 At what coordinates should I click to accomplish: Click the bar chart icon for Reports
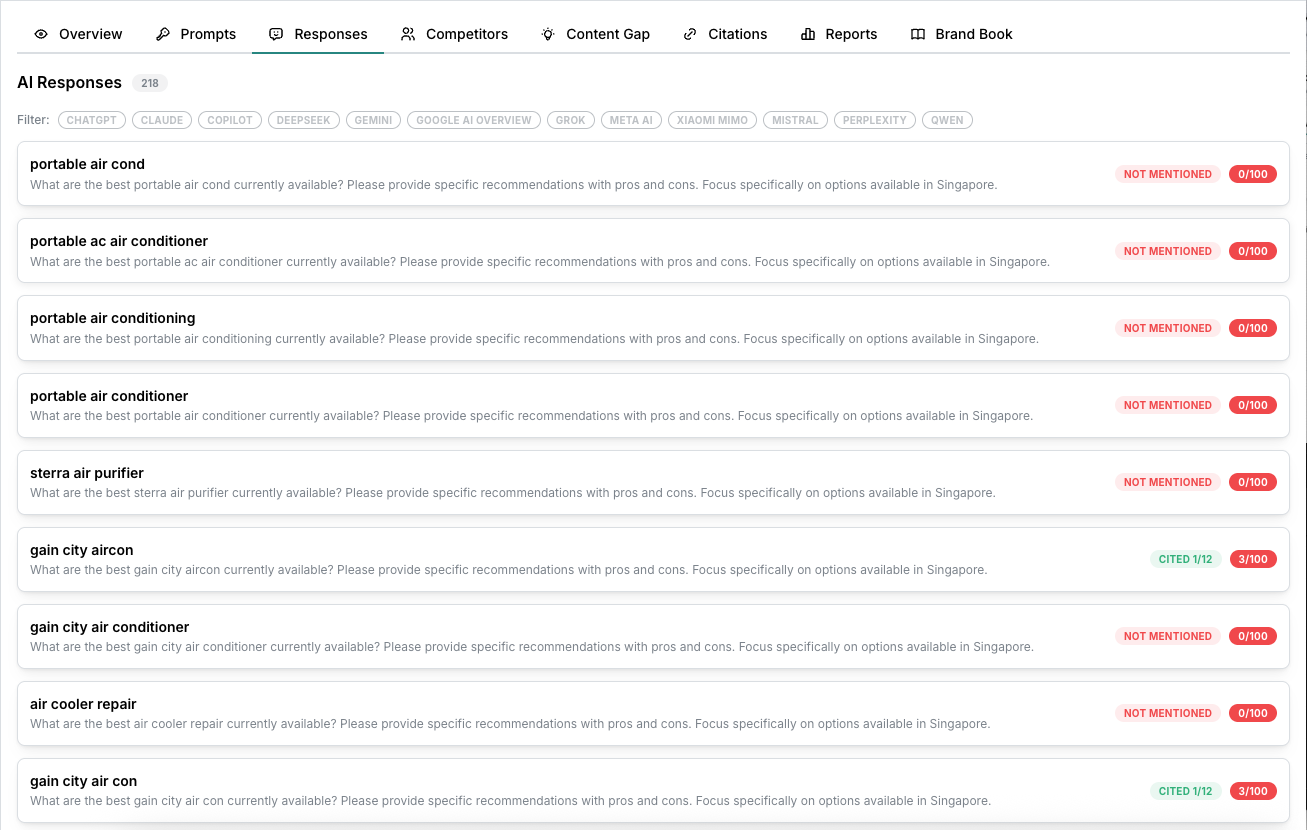[x=808, y=34]
